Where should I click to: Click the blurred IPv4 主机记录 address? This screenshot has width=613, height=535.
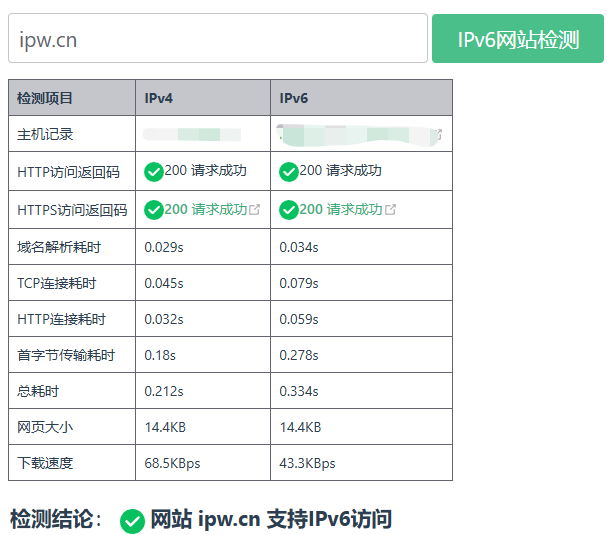tap(192, 134)
